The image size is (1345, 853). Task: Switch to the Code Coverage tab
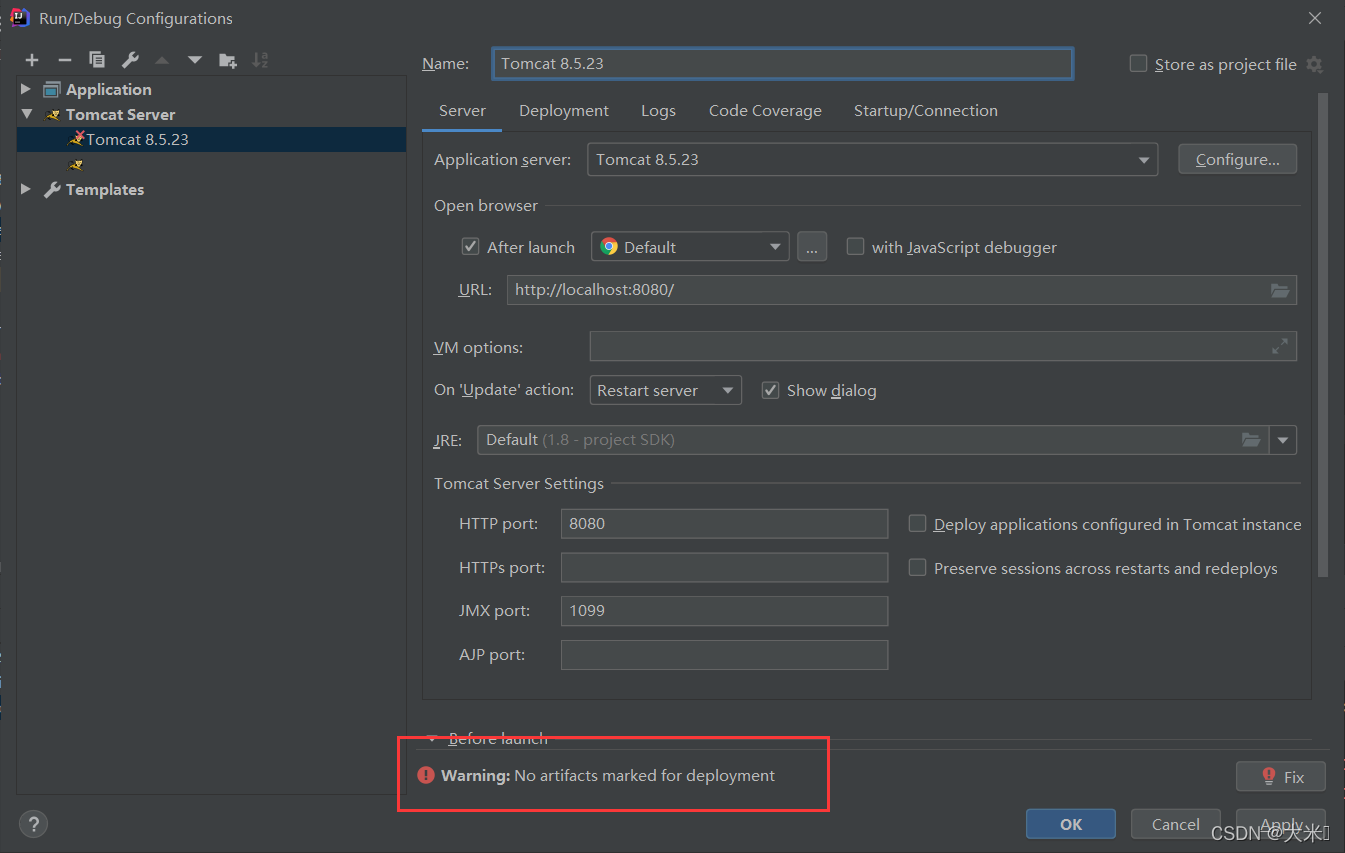(765, 111)
